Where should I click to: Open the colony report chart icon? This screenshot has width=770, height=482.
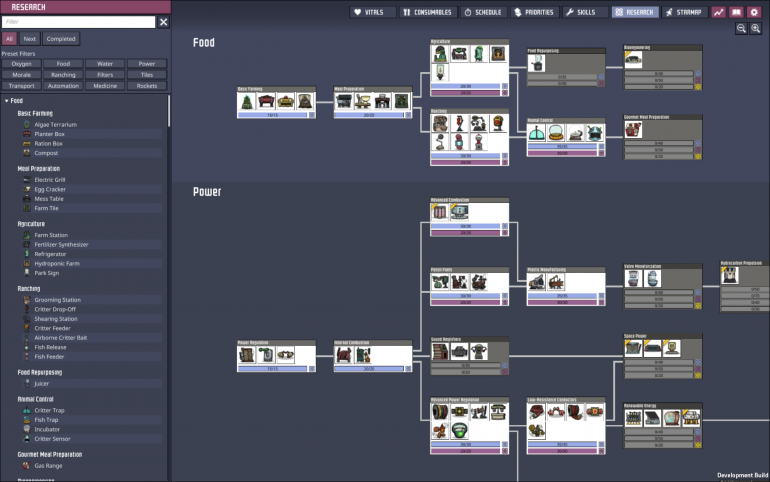718,12
